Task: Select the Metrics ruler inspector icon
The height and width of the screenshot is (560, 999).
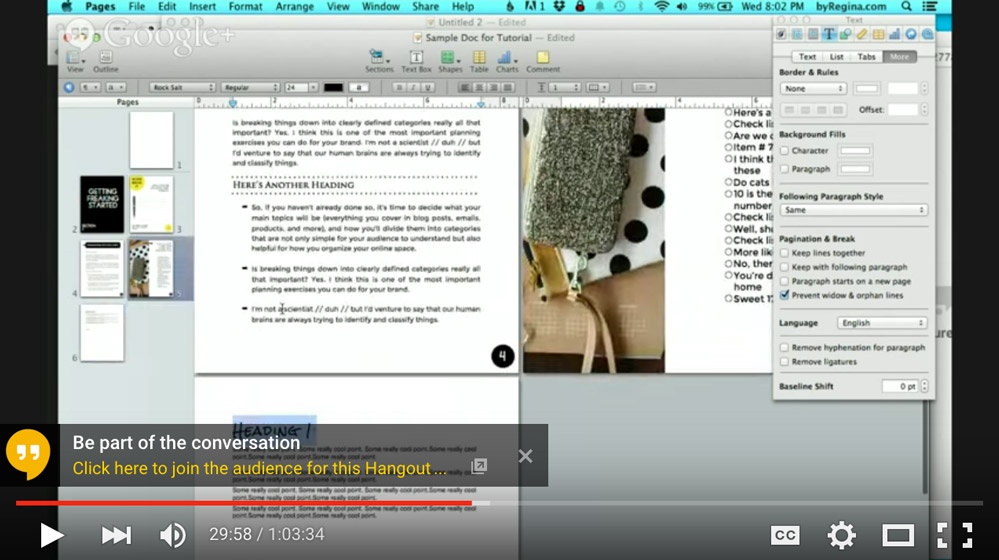Action: 862,34
